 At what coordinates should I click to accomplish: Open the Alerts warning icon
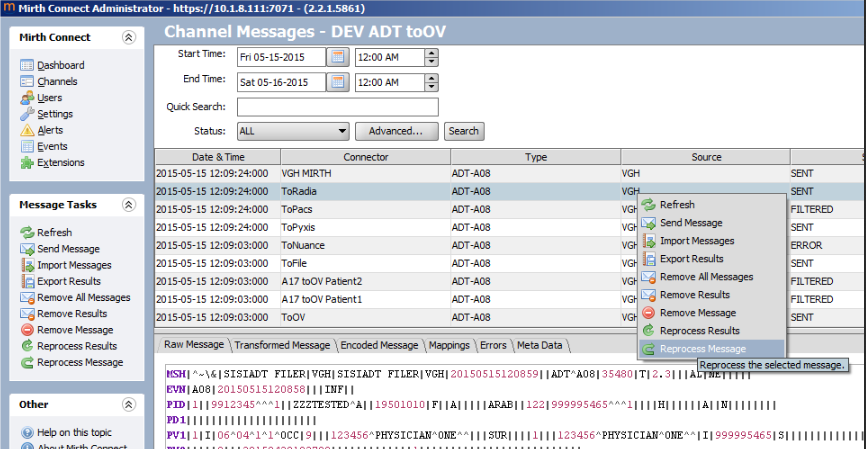pyautogui.click(x=27, y=130)
